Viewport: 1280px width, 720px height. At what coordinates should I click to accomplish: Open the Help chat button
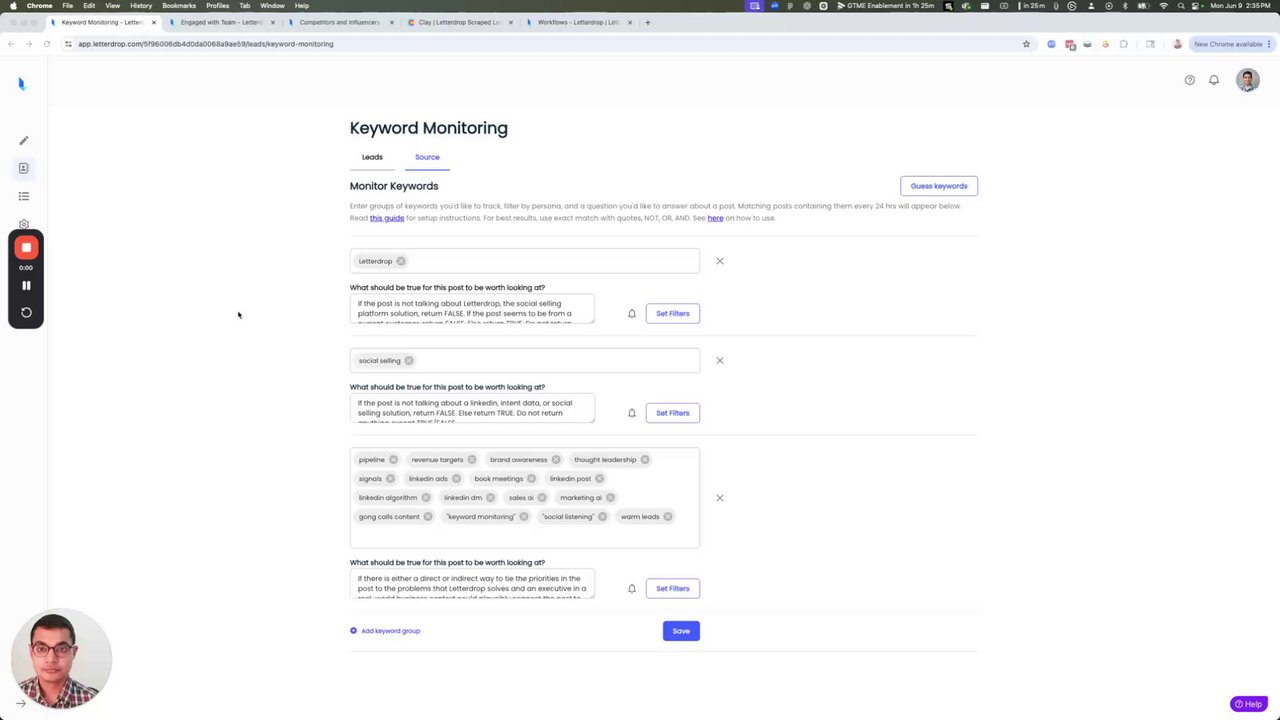(1249, 704)
